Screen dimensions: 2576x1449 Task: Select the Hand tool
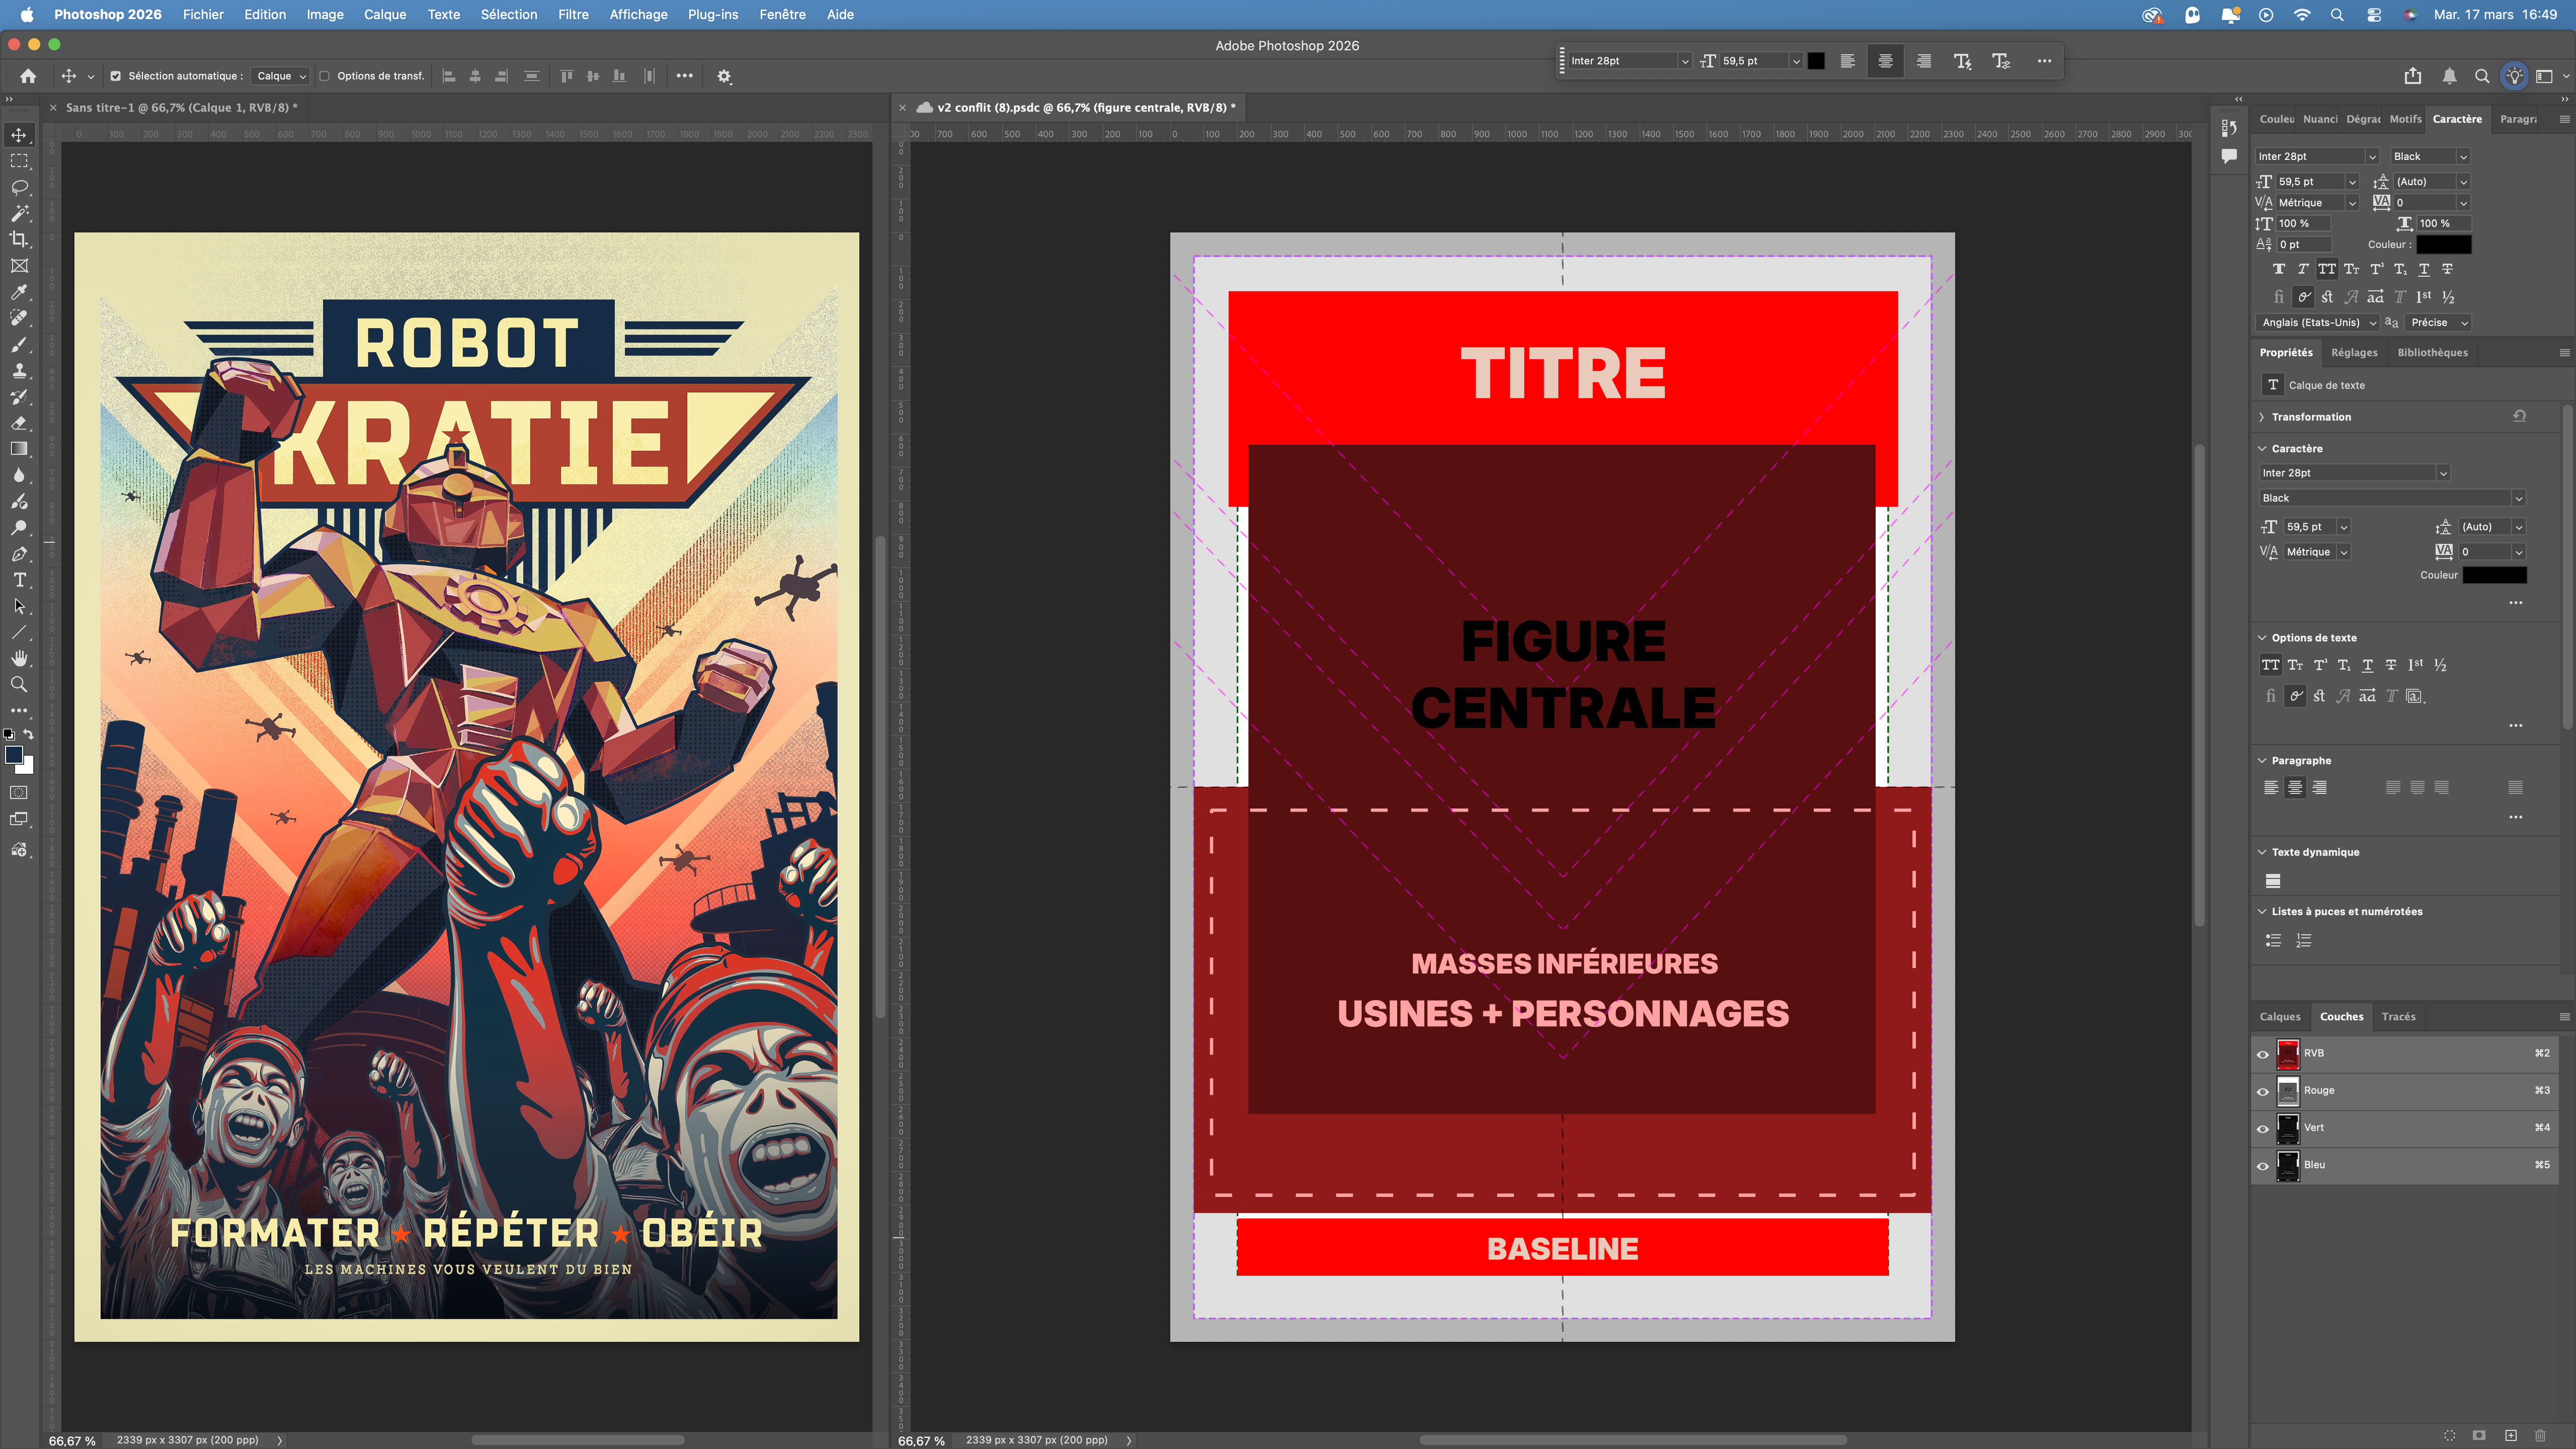pyautogui.click(x=19, y=658)
